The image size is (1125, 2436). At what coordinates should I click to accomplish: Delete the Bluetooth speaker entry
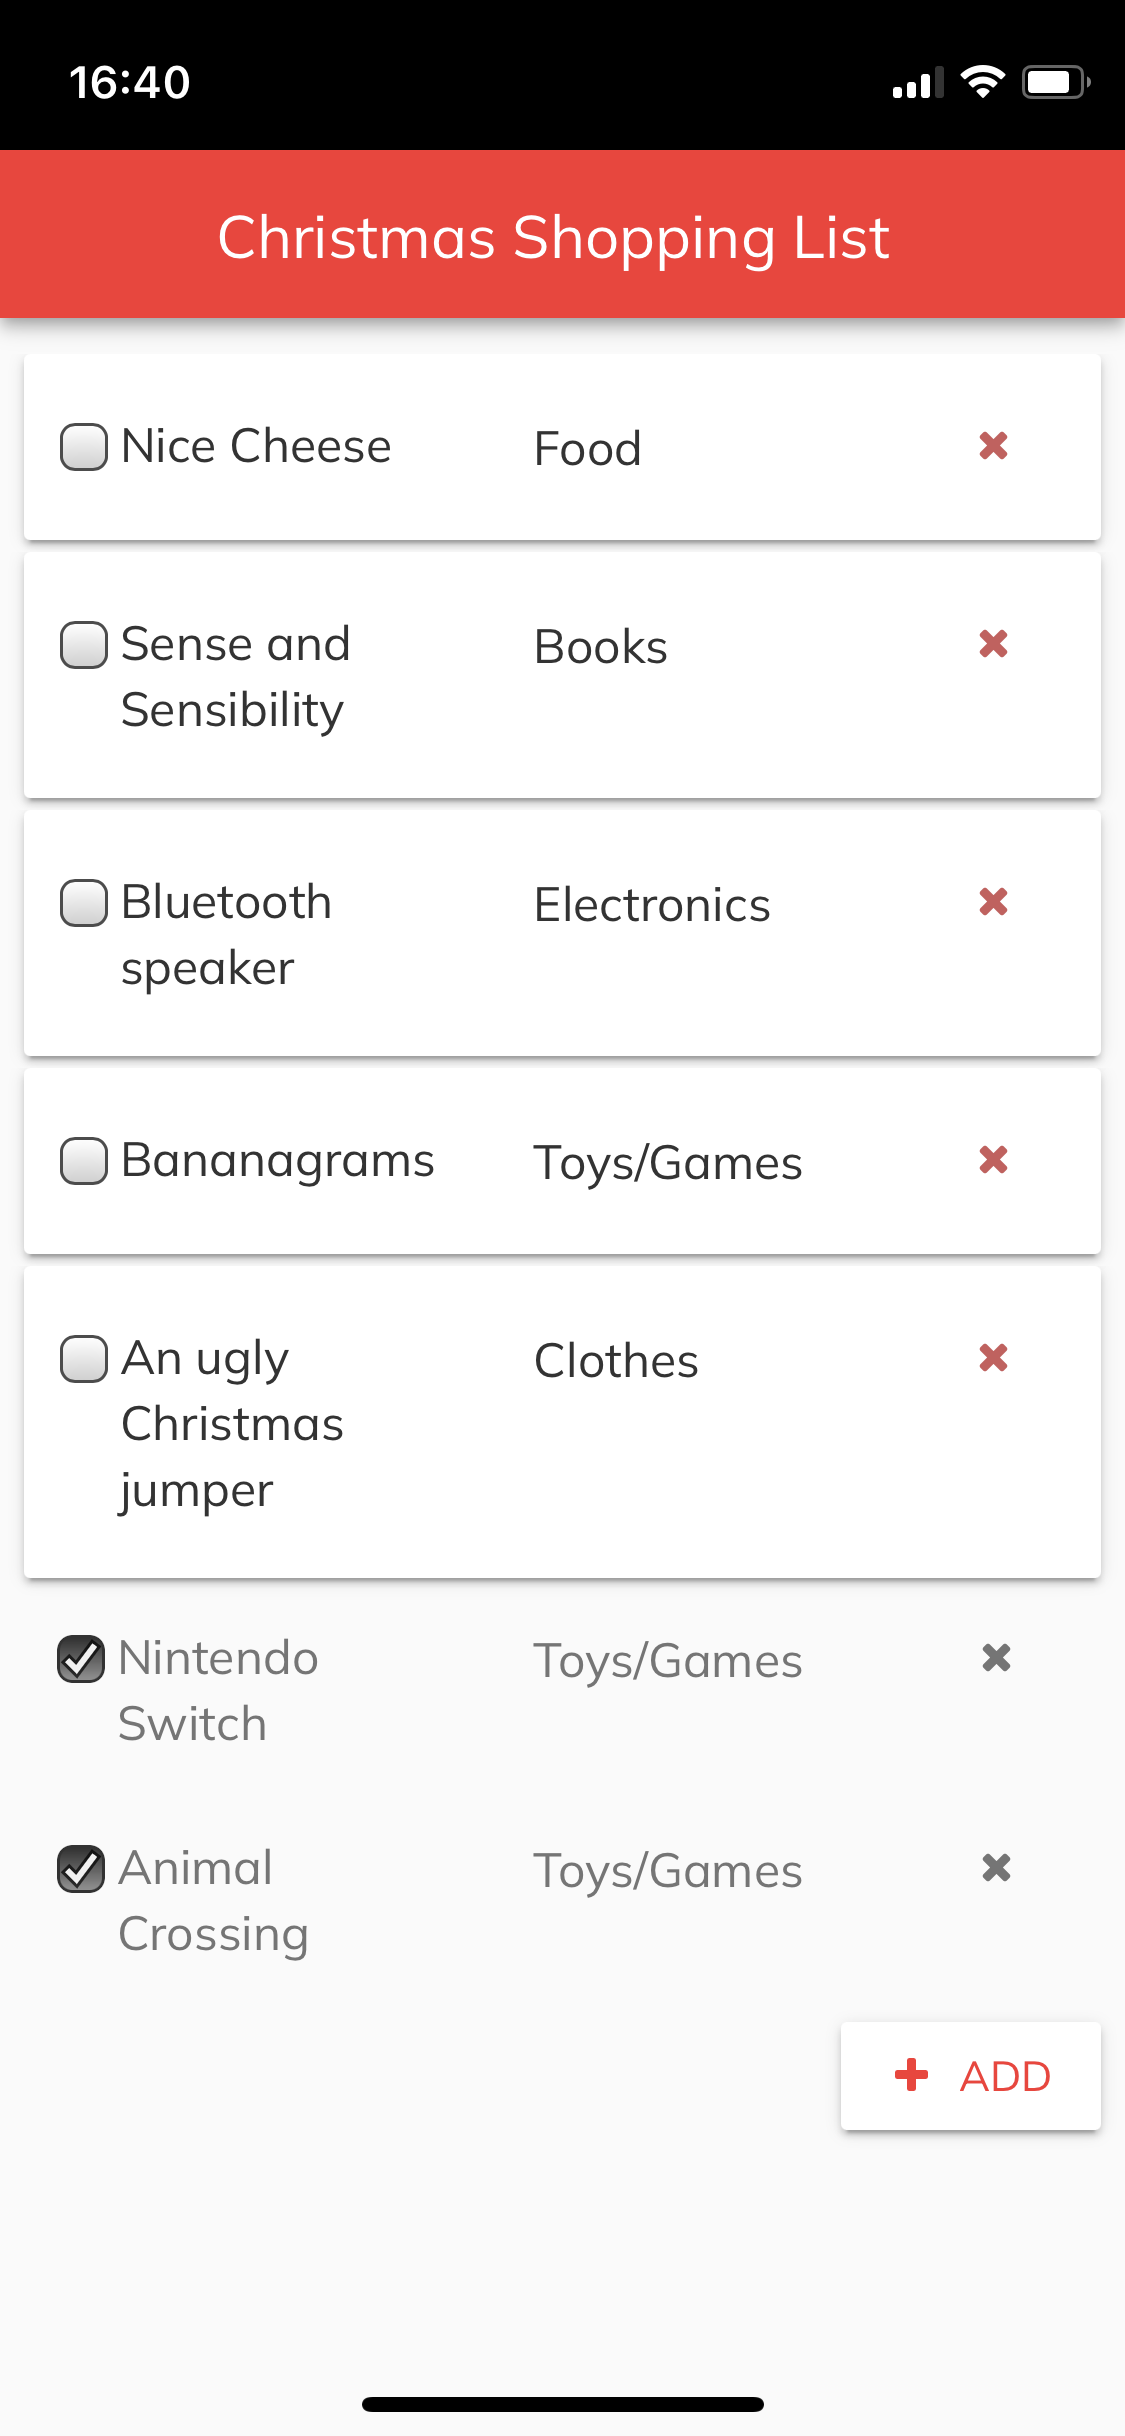point(993,902)
